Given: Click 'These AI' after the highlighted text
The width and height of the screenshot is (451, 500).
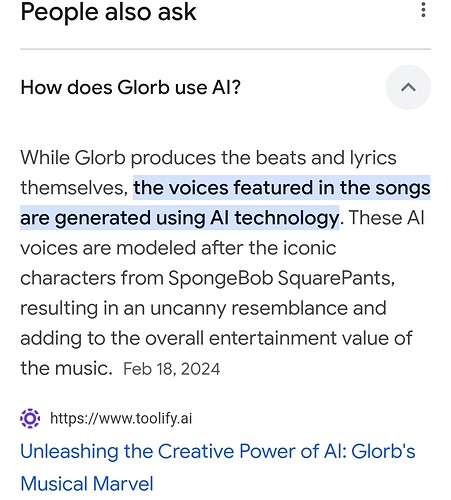Looking at the screenshot, I should 387,218.
